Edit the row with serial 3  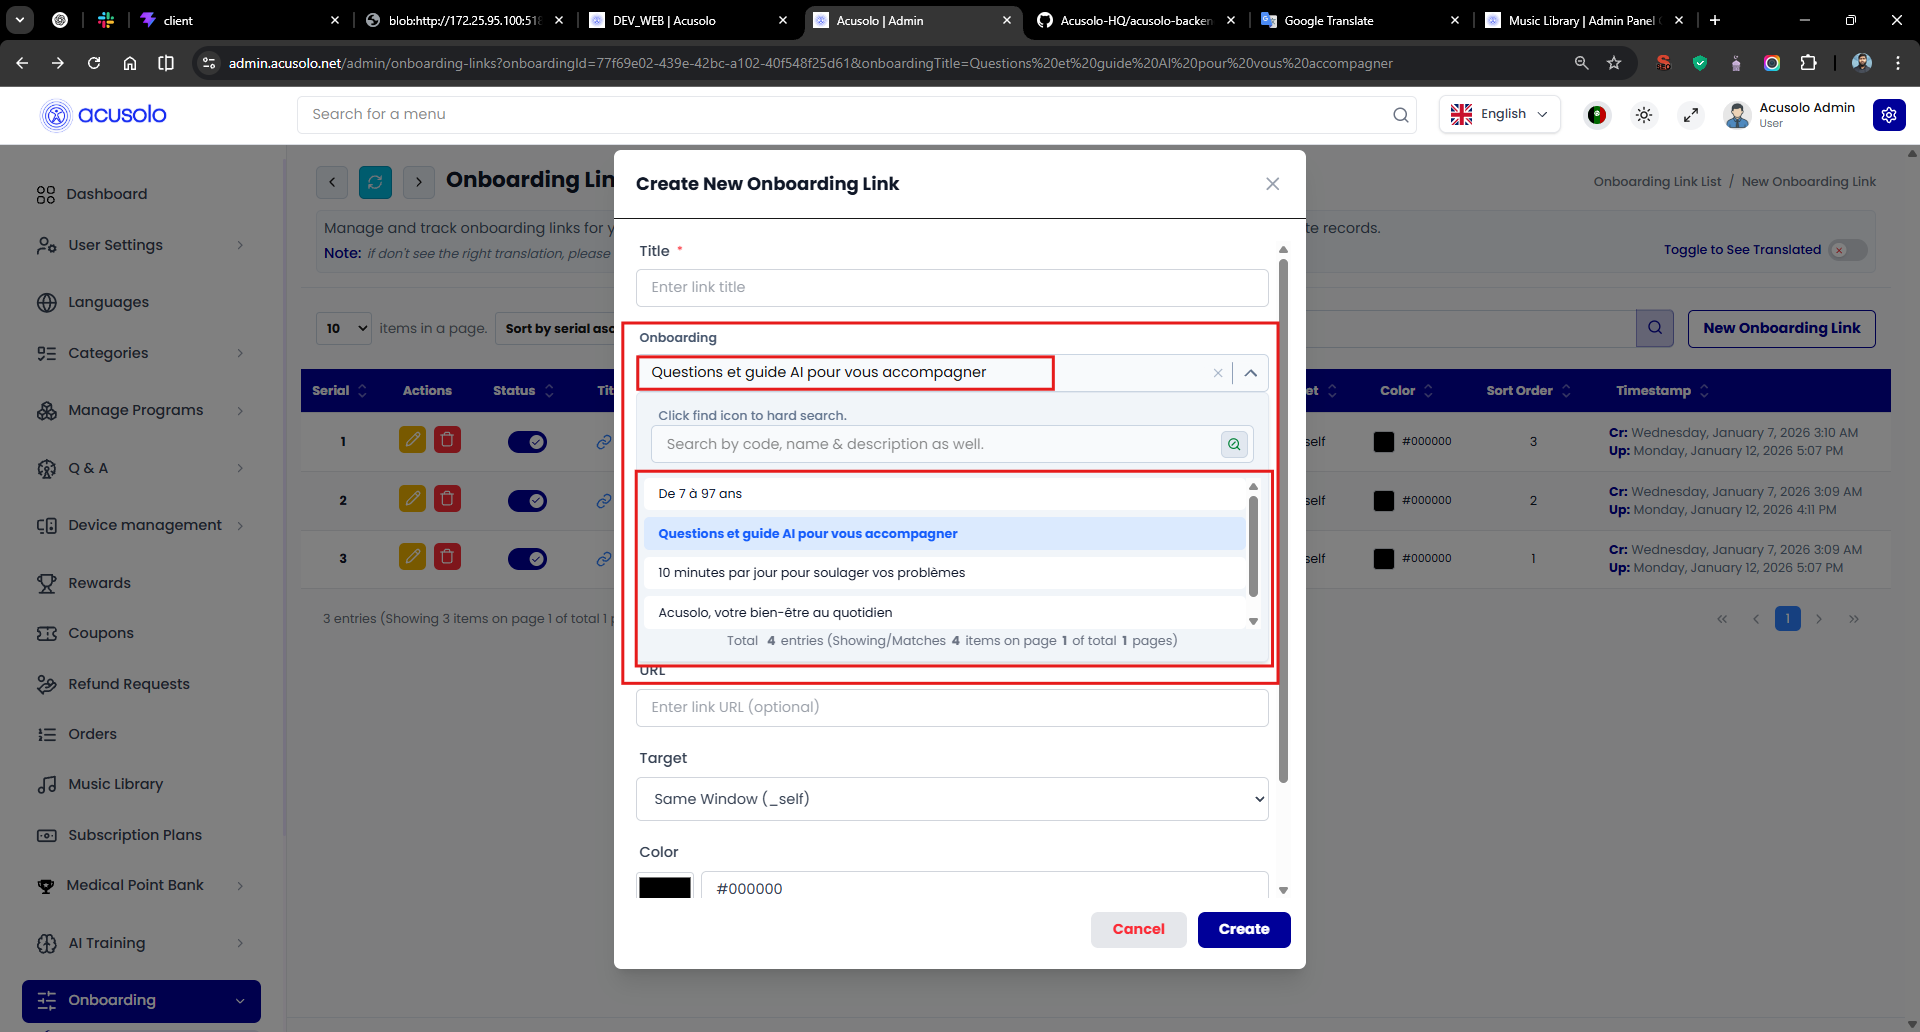click(x=412, y=557)
